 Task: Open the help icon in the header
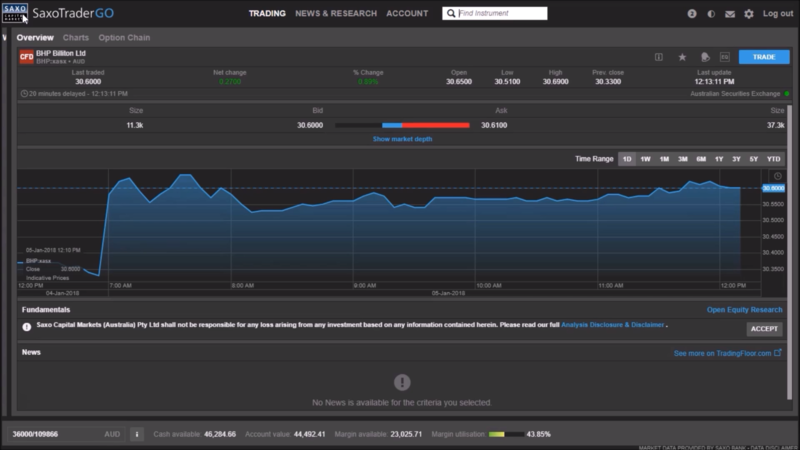point(692,14)
